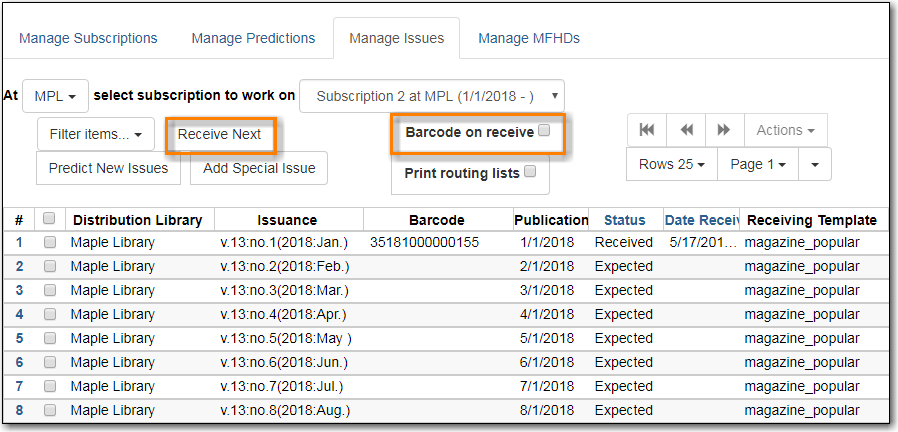This screenshot has width=898, height=432.
Task: Click Add Special Issue button
Action: point(259,168)
